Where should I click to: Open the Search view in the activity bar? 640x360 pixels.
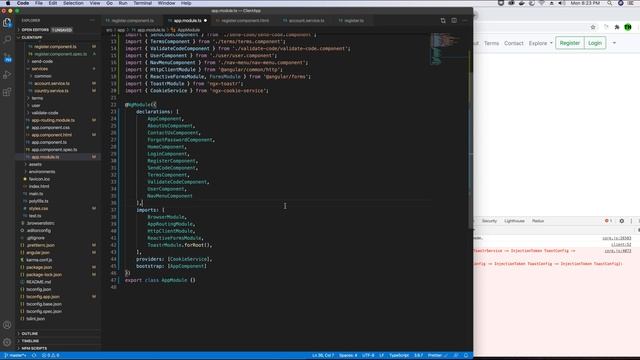(7, 40)
